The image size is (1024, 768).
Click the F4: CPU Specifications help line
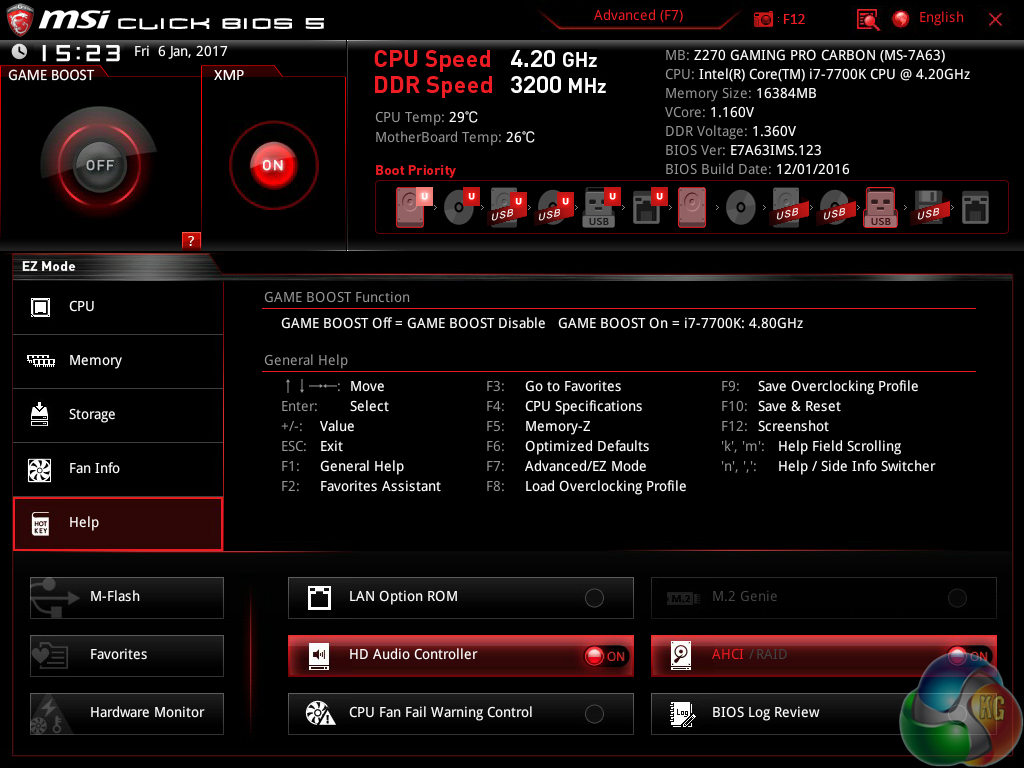click(564, 406)
